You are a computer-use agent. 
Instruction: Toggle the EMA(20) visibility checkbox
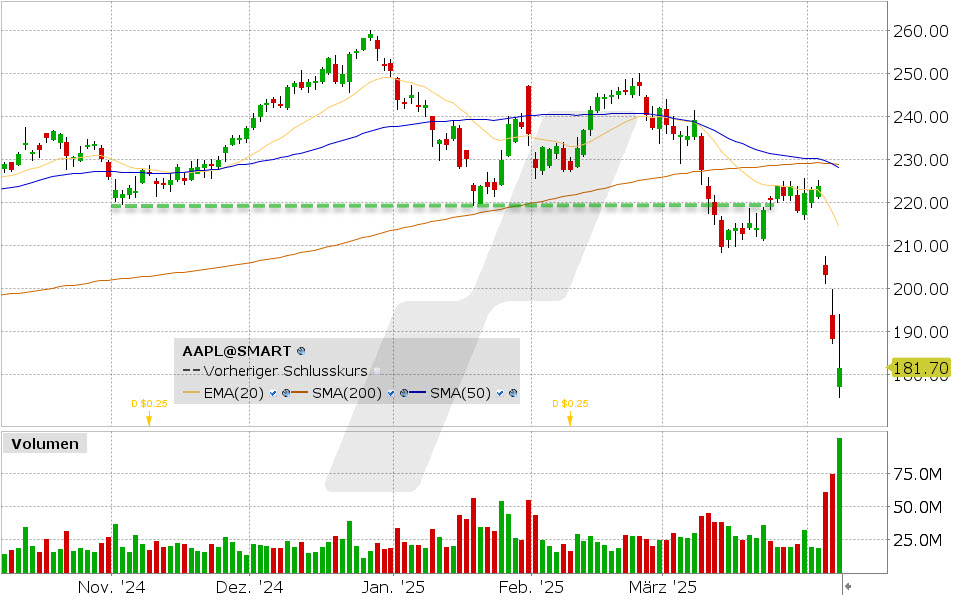coord(273,393)
